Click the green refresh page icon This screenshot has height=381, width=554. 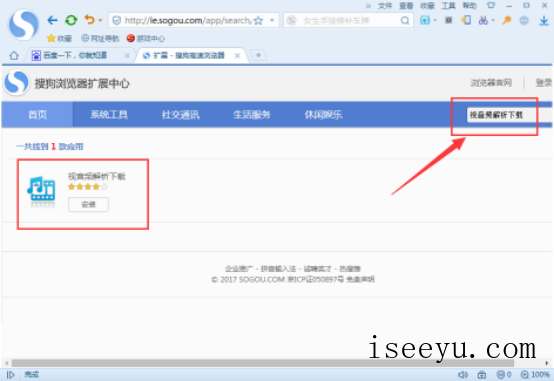coord(71,20)
